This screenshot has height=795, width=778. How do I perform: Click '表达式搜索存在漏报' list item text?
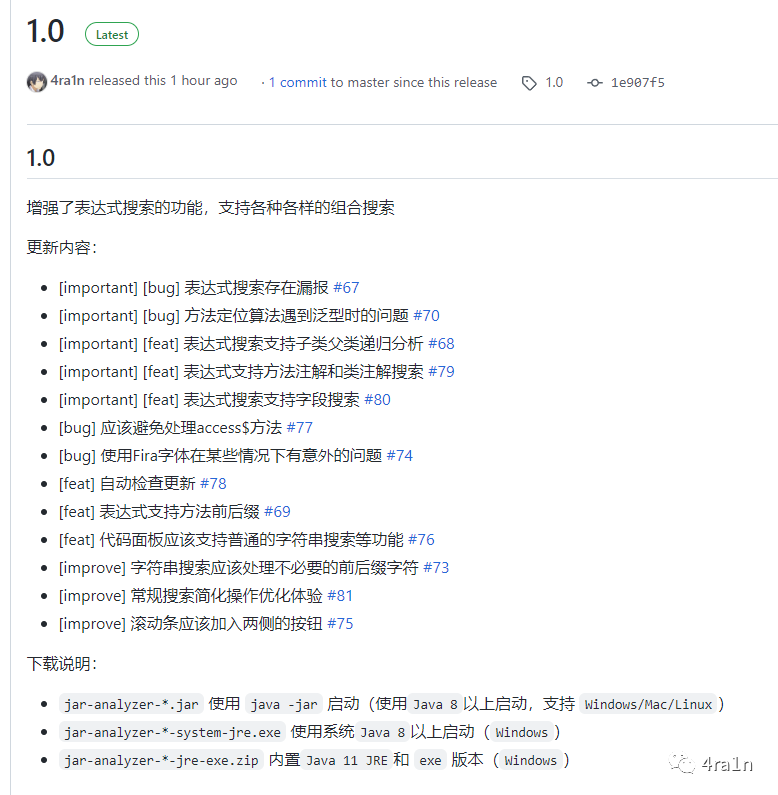tap(256, 287)
